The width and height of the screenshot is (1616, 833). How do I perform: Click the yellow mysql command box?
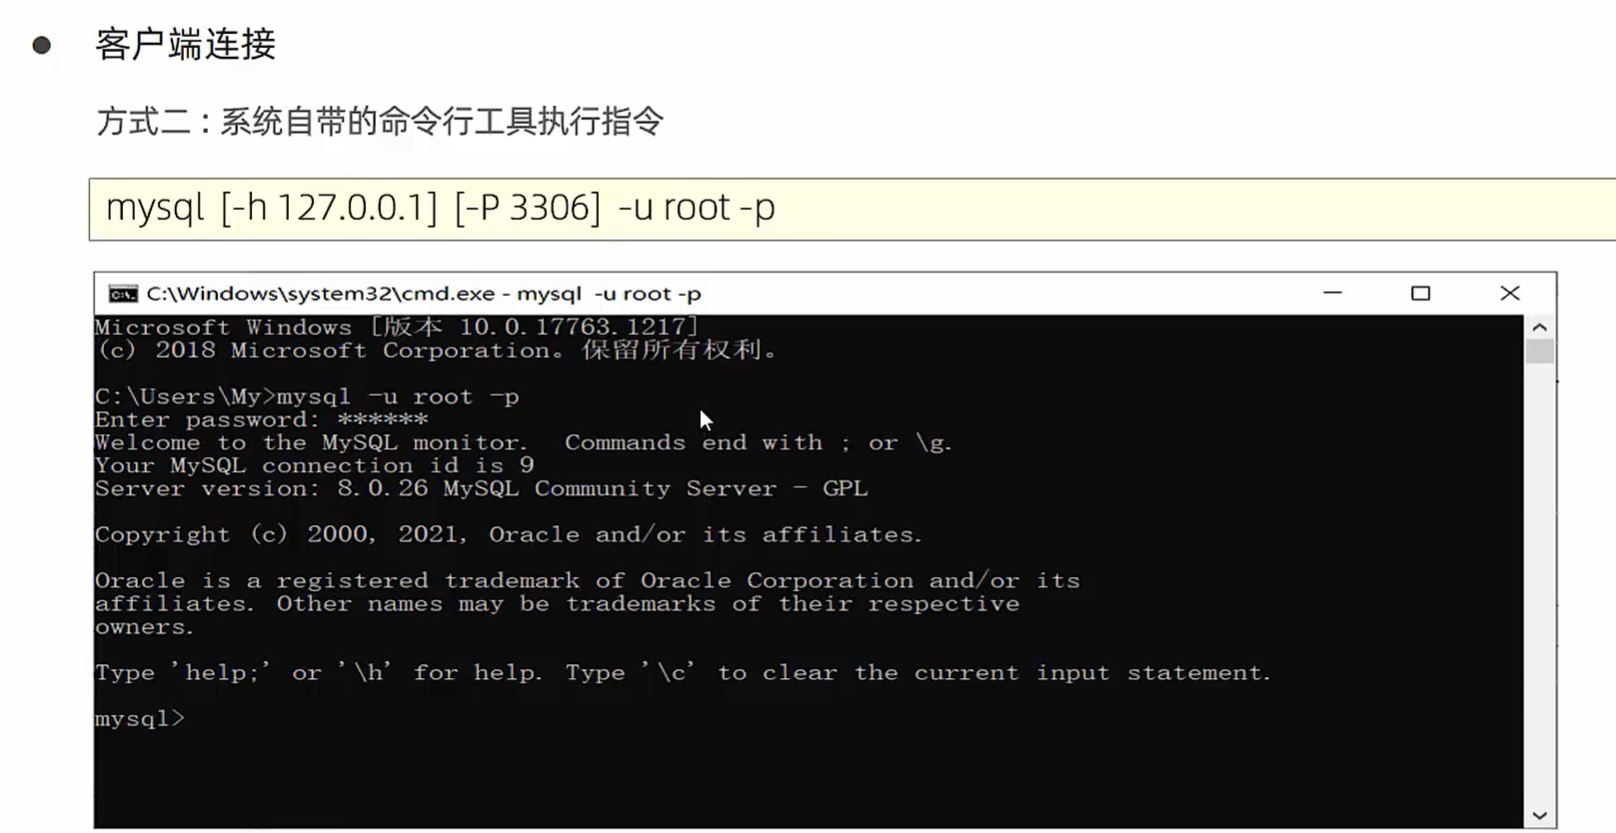pyautogui.click(x=852, y=209)
